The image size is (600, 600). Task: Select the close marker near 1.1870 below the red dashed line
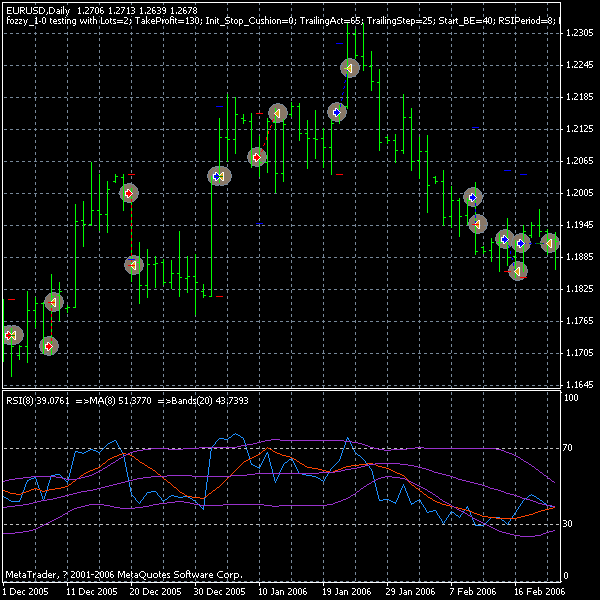pyautogui.click(x=134, y=265)
